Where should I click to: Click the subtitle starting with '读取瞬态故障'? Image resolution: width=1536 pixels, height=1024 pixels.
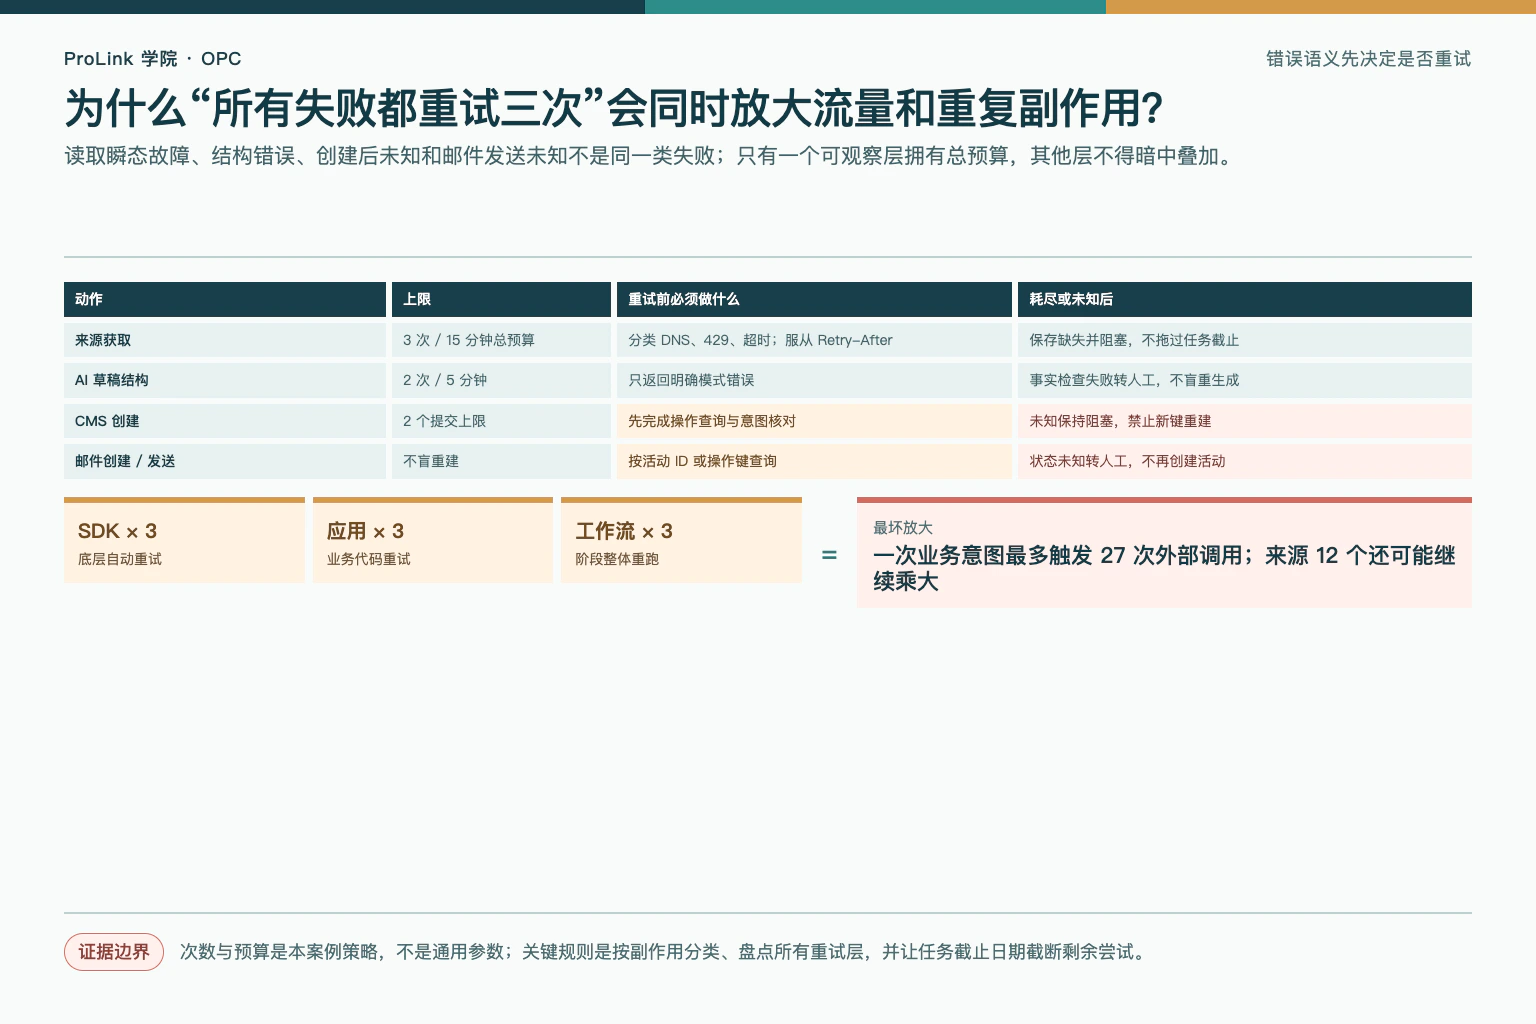click(x=651, y=156)
